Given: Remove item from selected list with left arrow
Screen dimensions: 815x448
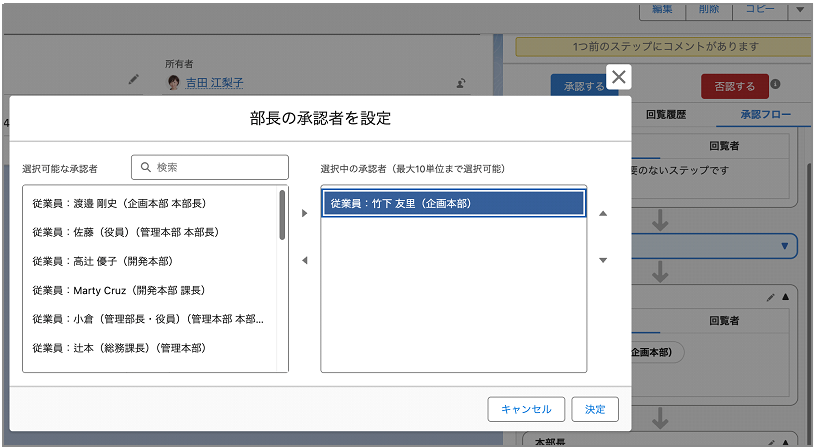Looking at the screenshot, I should tap(305, 260).
